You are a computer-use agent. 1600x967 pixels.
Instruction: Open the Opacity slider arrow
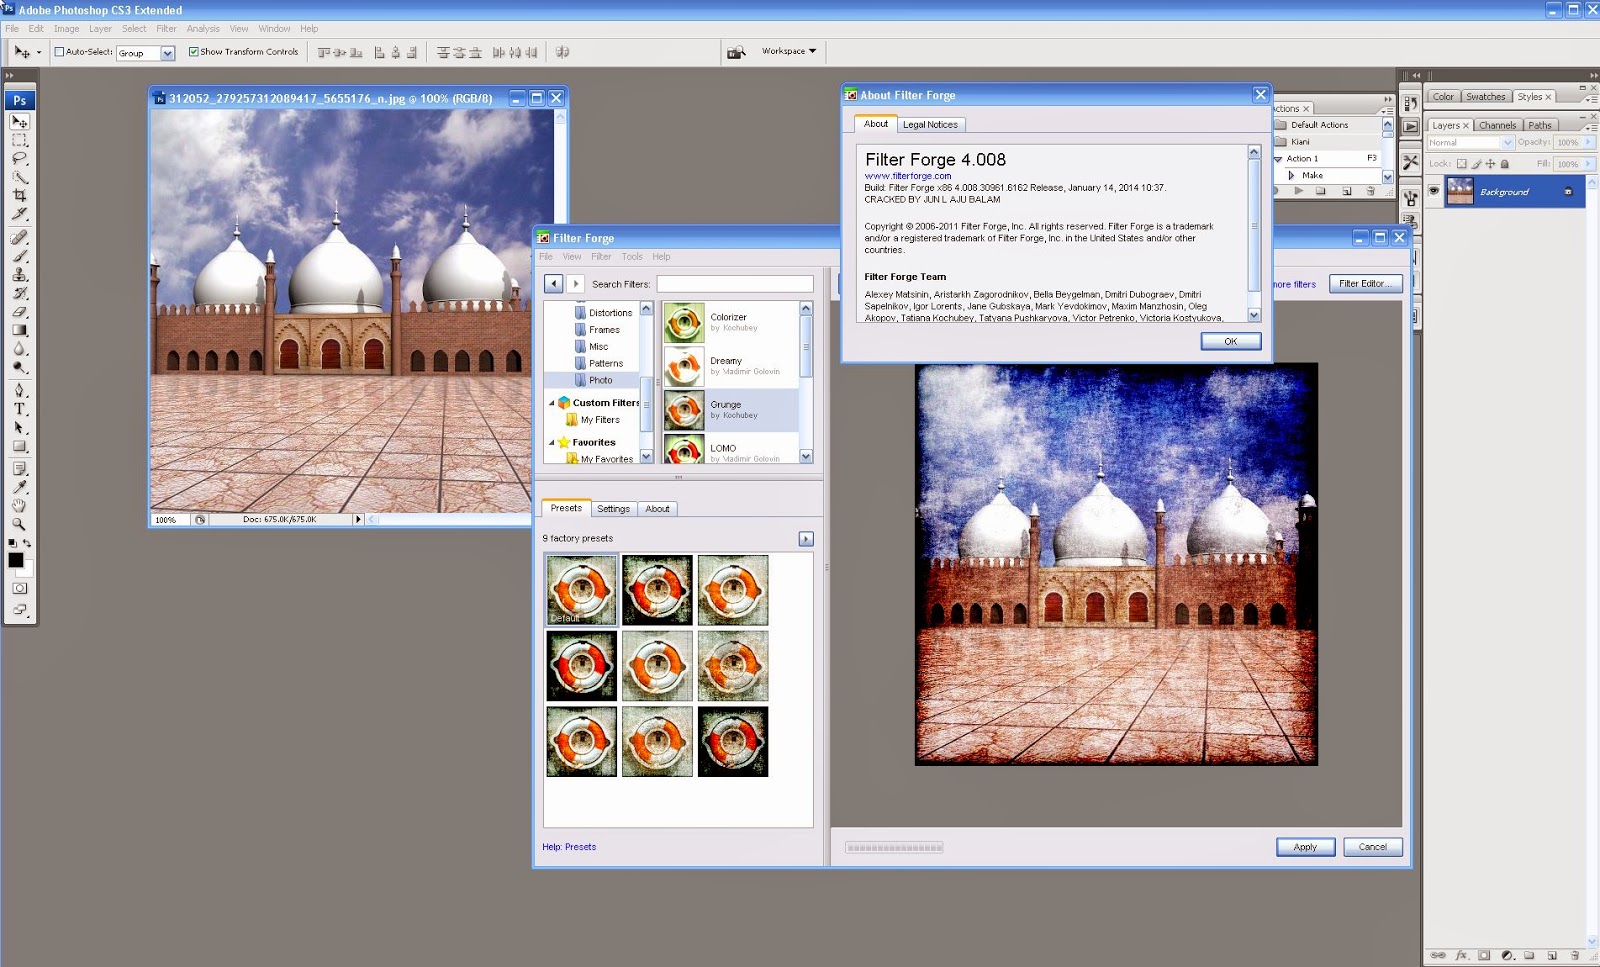click(x=1589, y=143)
